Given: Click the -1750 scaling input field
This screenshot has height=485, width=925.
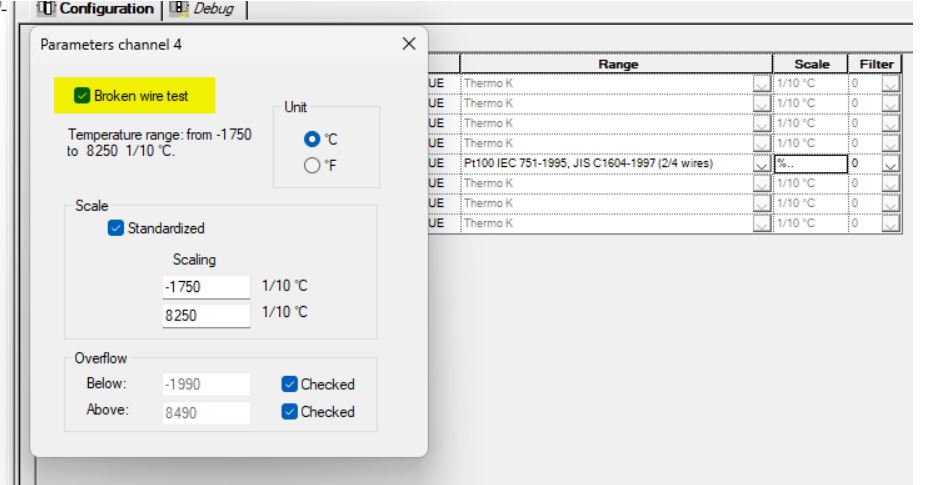Looking at the screenshot, I should 206,287.
